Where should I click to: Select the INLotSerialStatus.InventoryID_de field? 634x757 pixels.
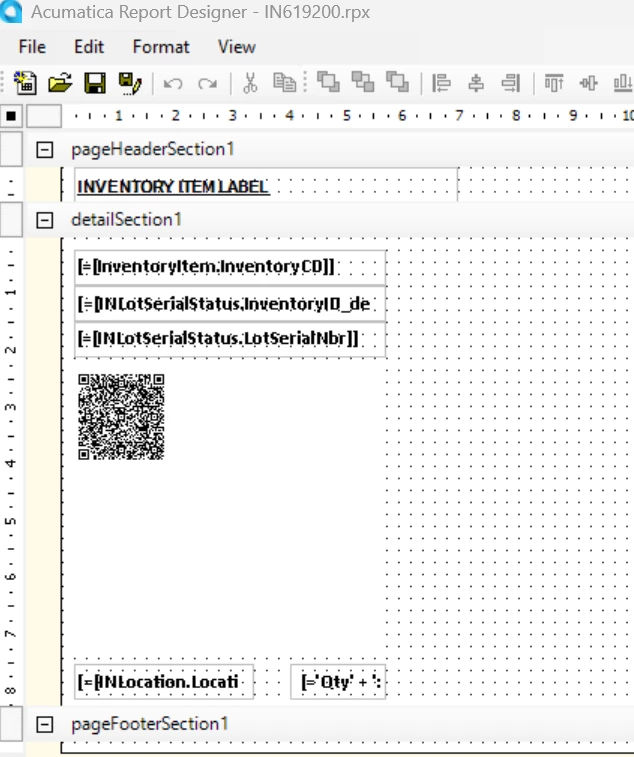tap(230, 304)
